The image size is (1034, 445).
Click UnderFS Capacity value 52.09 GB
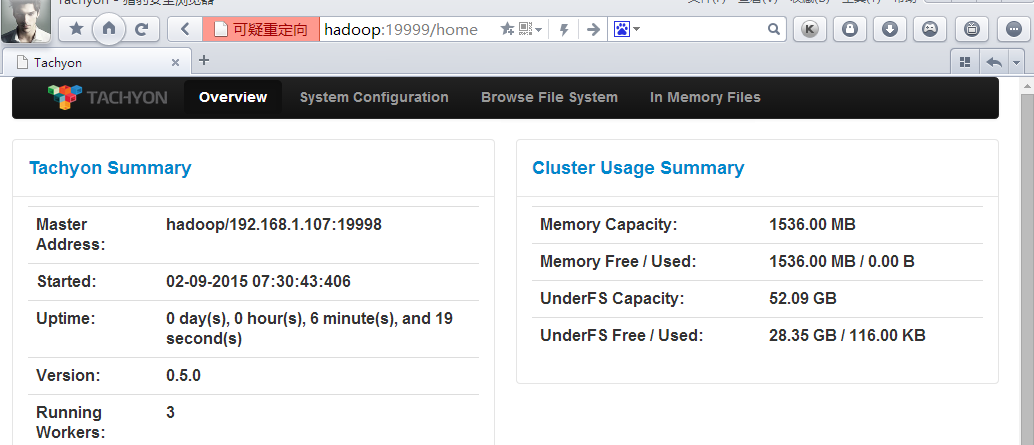pos(803,299)
